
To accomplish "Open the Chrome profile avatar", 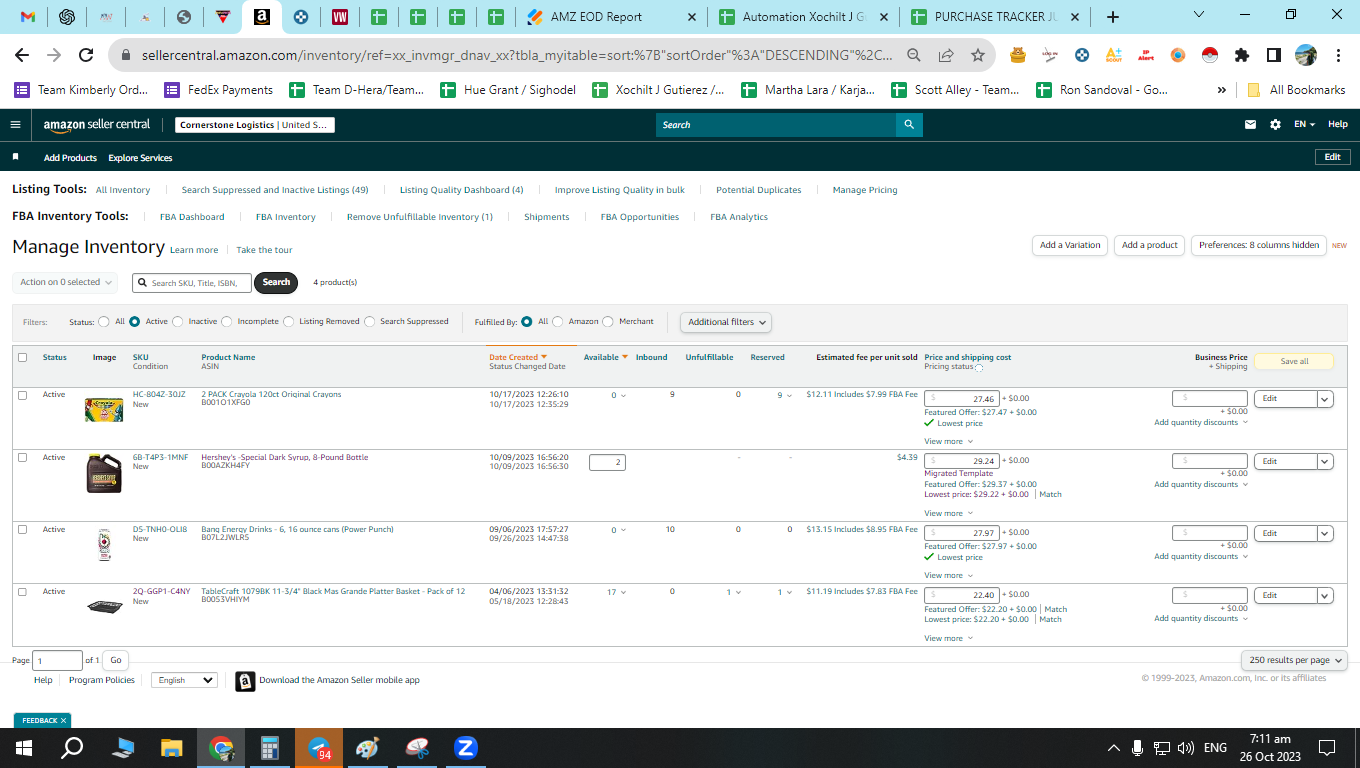I will [1306, 56].
